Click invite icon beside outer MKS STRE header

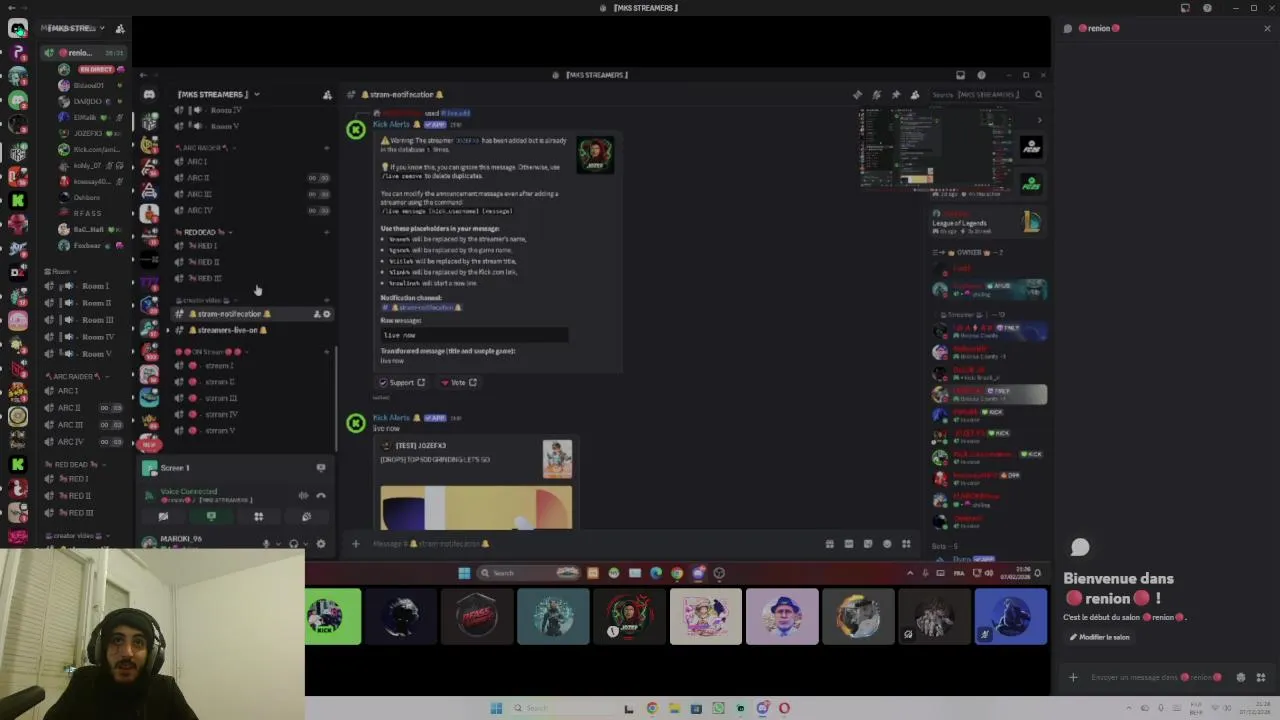pyautogui.click(x=120, y=29)
